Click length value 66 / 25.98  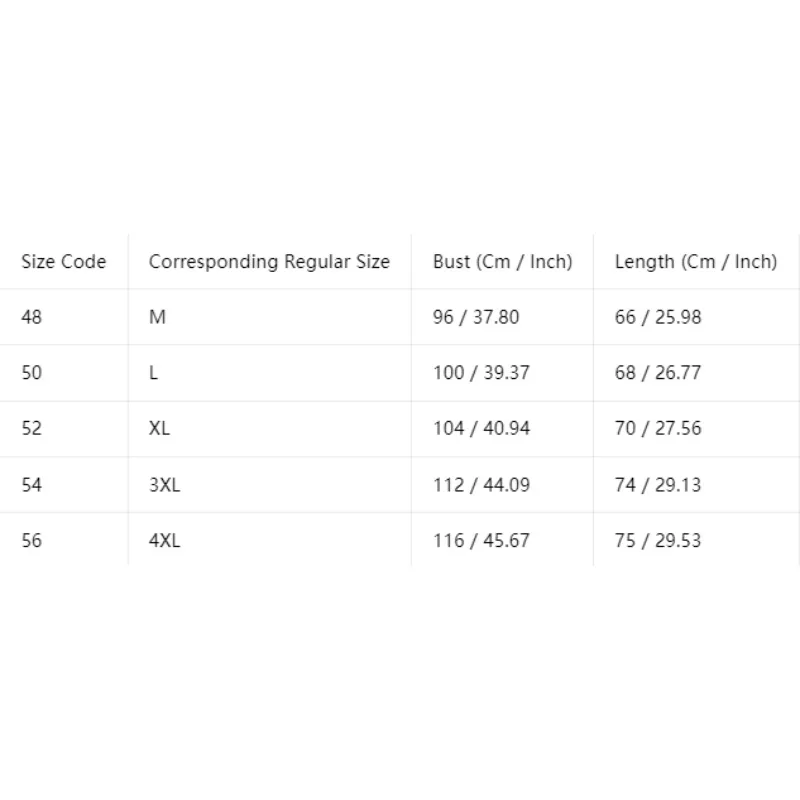658,317
